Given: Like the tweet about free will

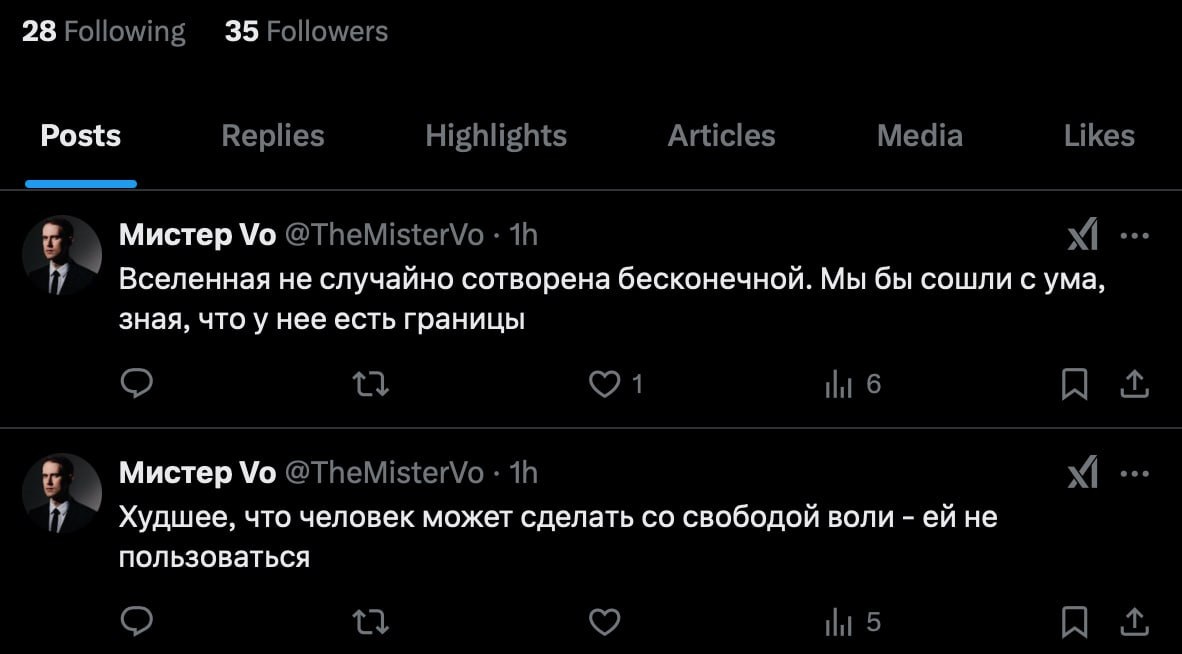Looking at the screenshot, I should click(x=604, y=621).
